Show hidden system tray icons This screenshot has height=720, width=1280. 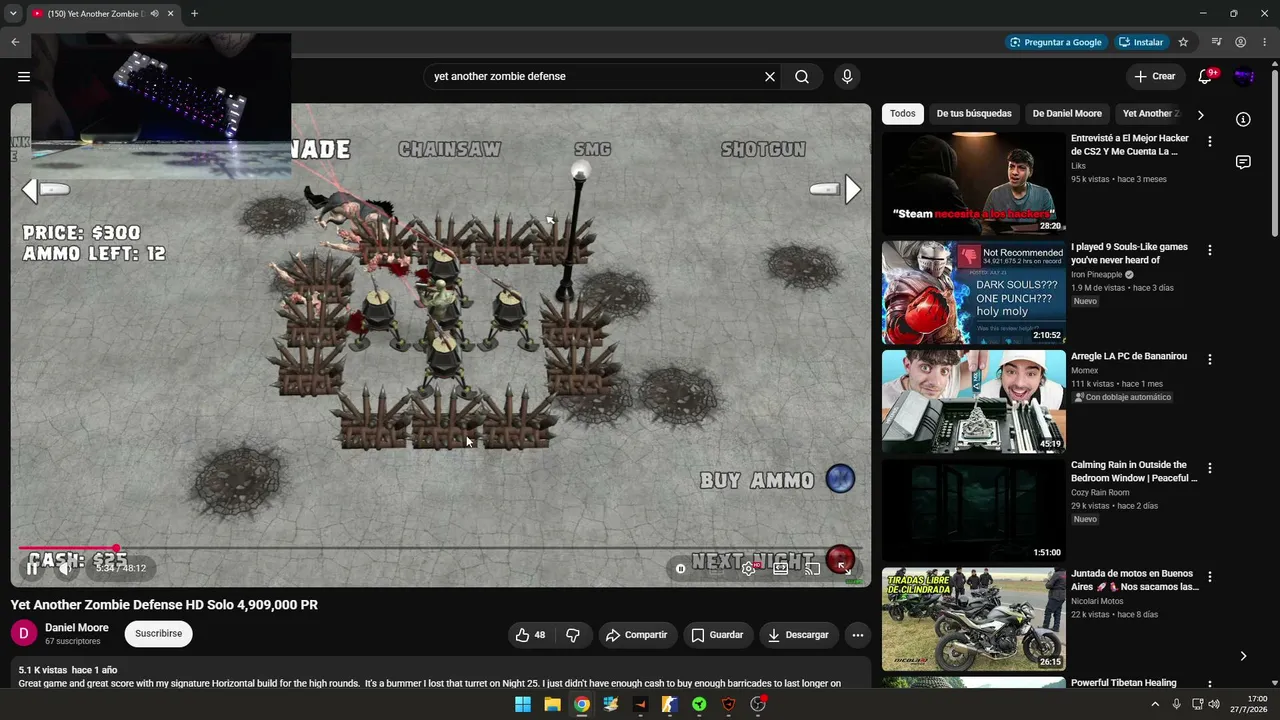coord(1155,704)
